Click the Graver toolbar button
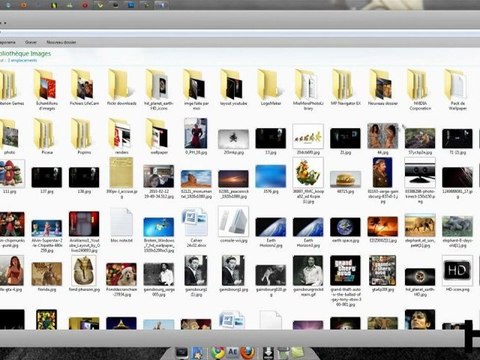480x360 pixels. tap(31, 42)
